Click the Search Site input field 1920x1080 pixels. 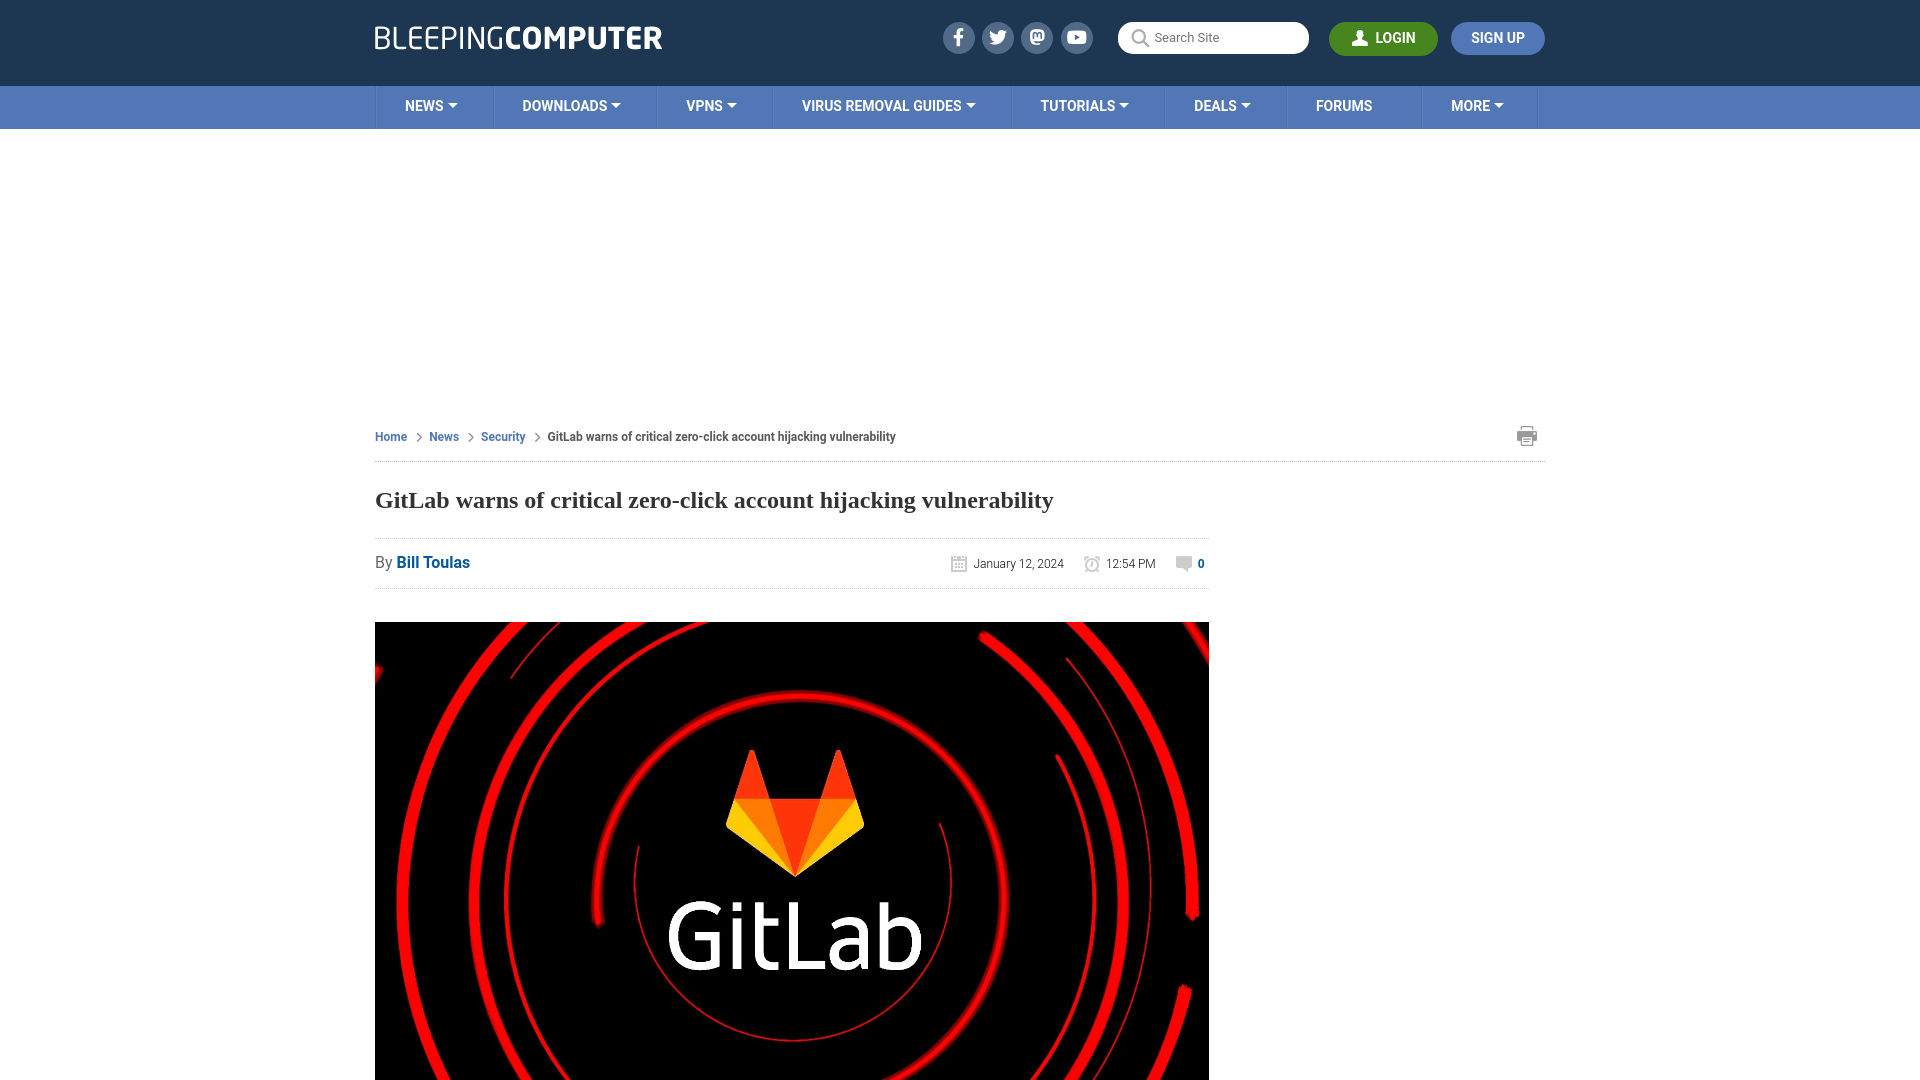(x=1213, y=37)
